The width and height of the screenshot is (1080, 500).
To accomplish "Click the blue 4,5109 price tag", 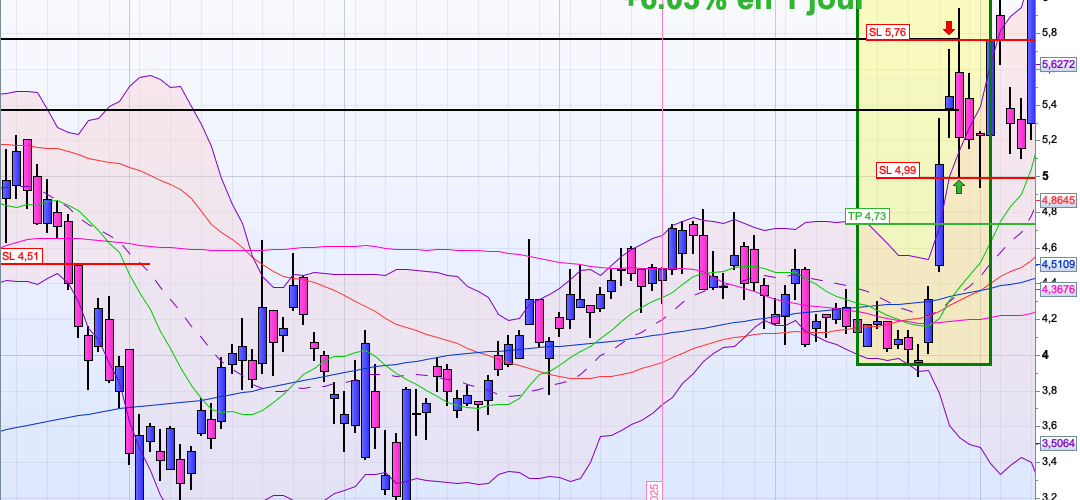I will click(x=1058, y=264).
